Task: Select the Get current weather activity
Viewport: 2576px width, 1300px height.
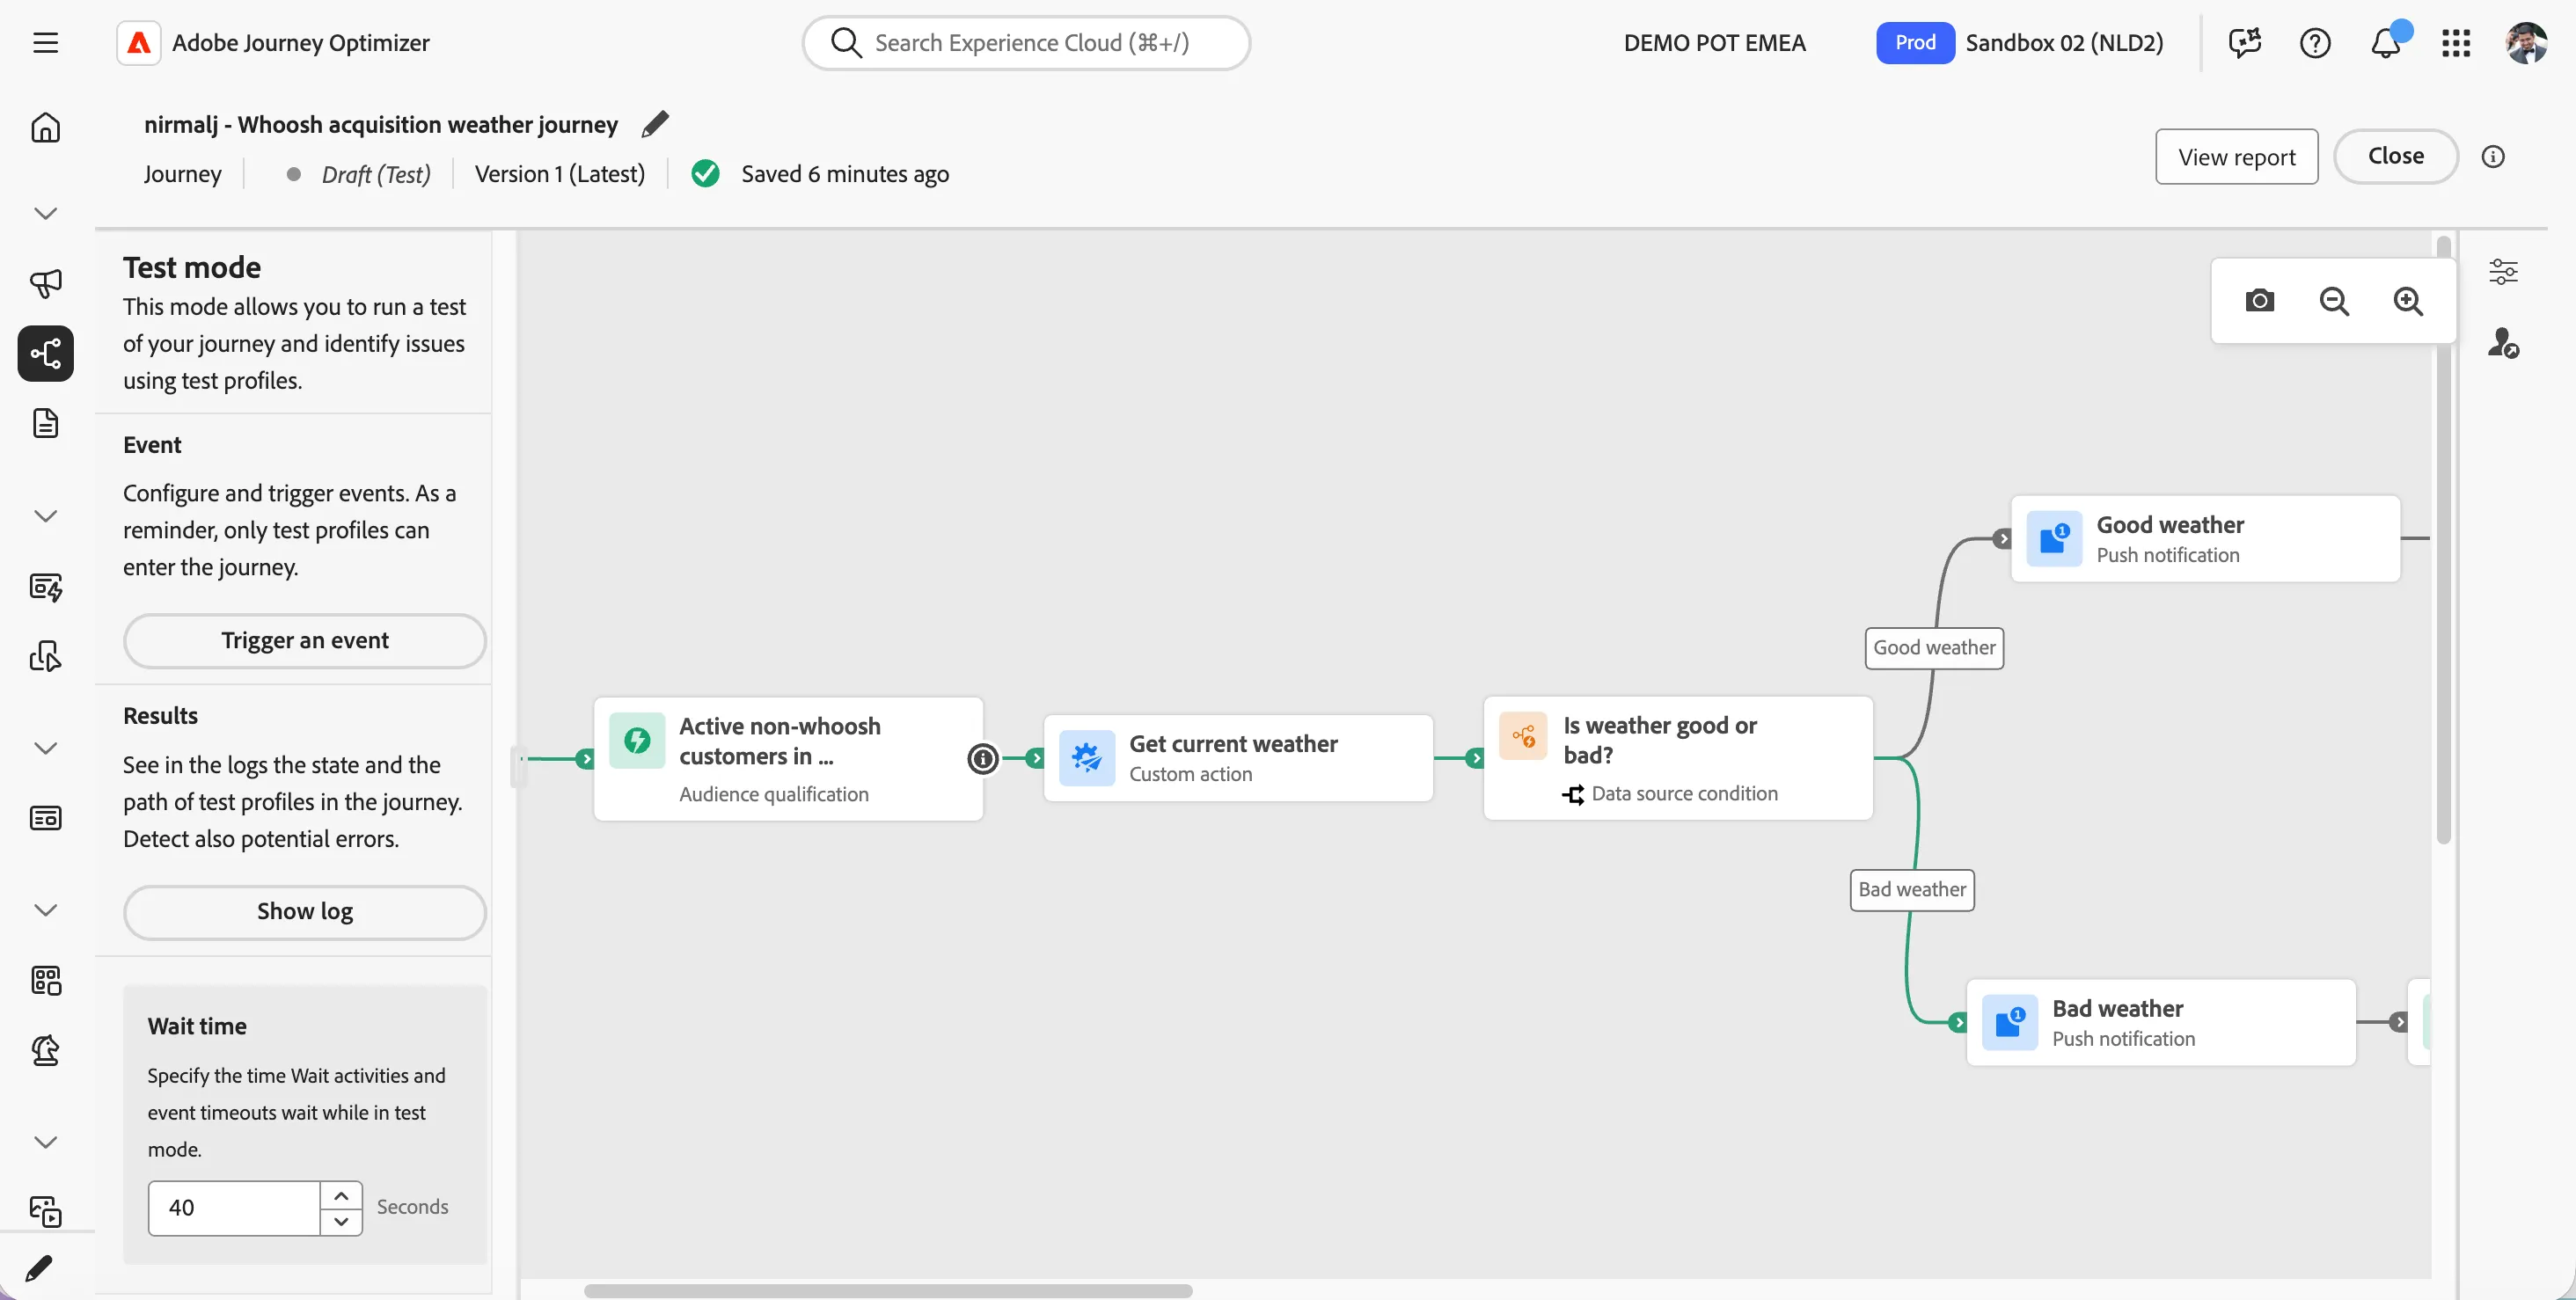Action: [1238, 758]
